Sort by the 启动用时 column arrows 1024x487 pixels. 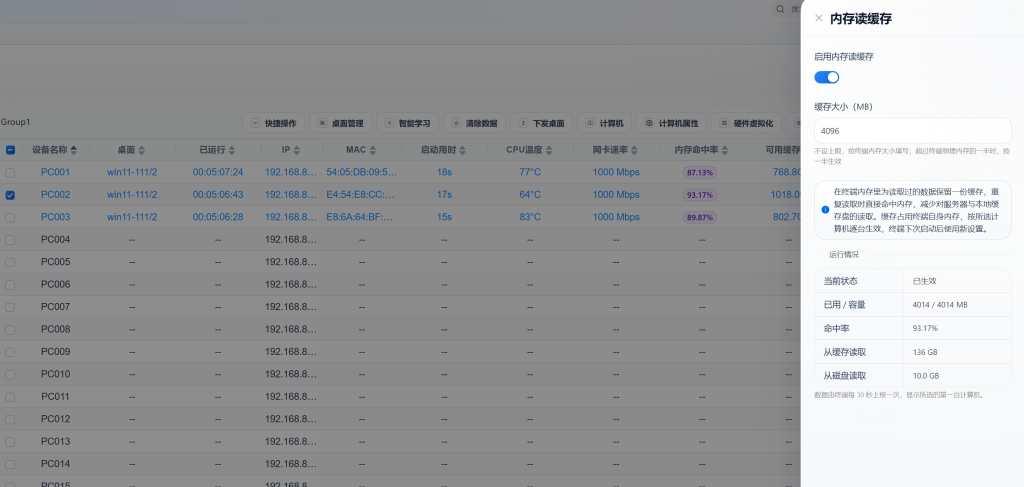tap(462, 150)
